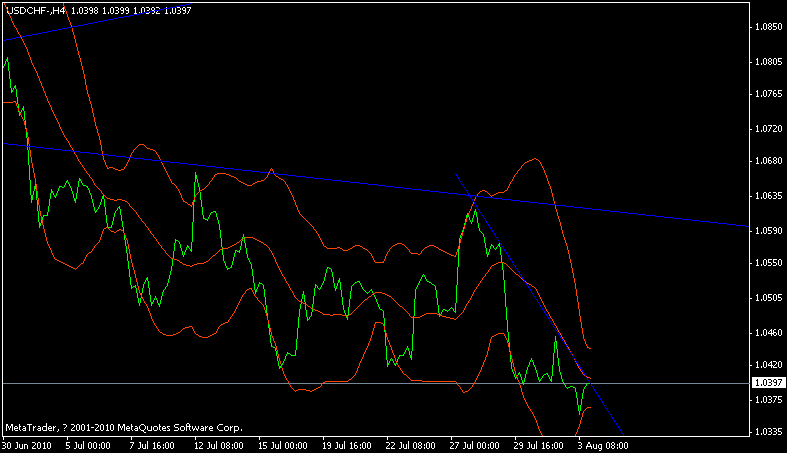The image size is (787, 453).
Task: Click the 1.0460 price scale label
Action: (x=768, y=333)
